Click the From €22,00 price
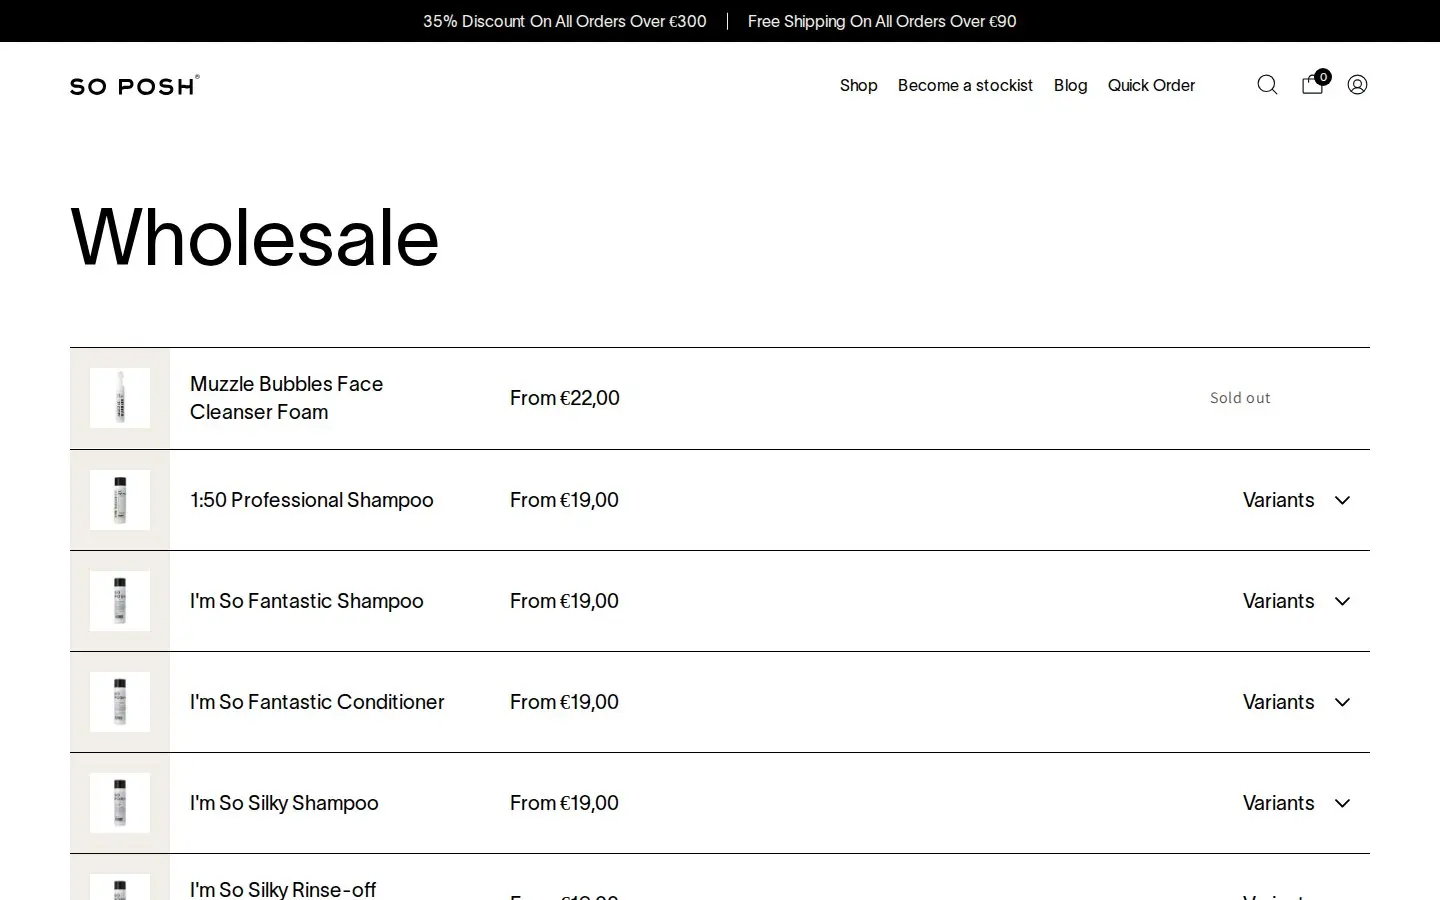Image resolution: width=1440 pixels, height=900 pixels. point(565,398)
